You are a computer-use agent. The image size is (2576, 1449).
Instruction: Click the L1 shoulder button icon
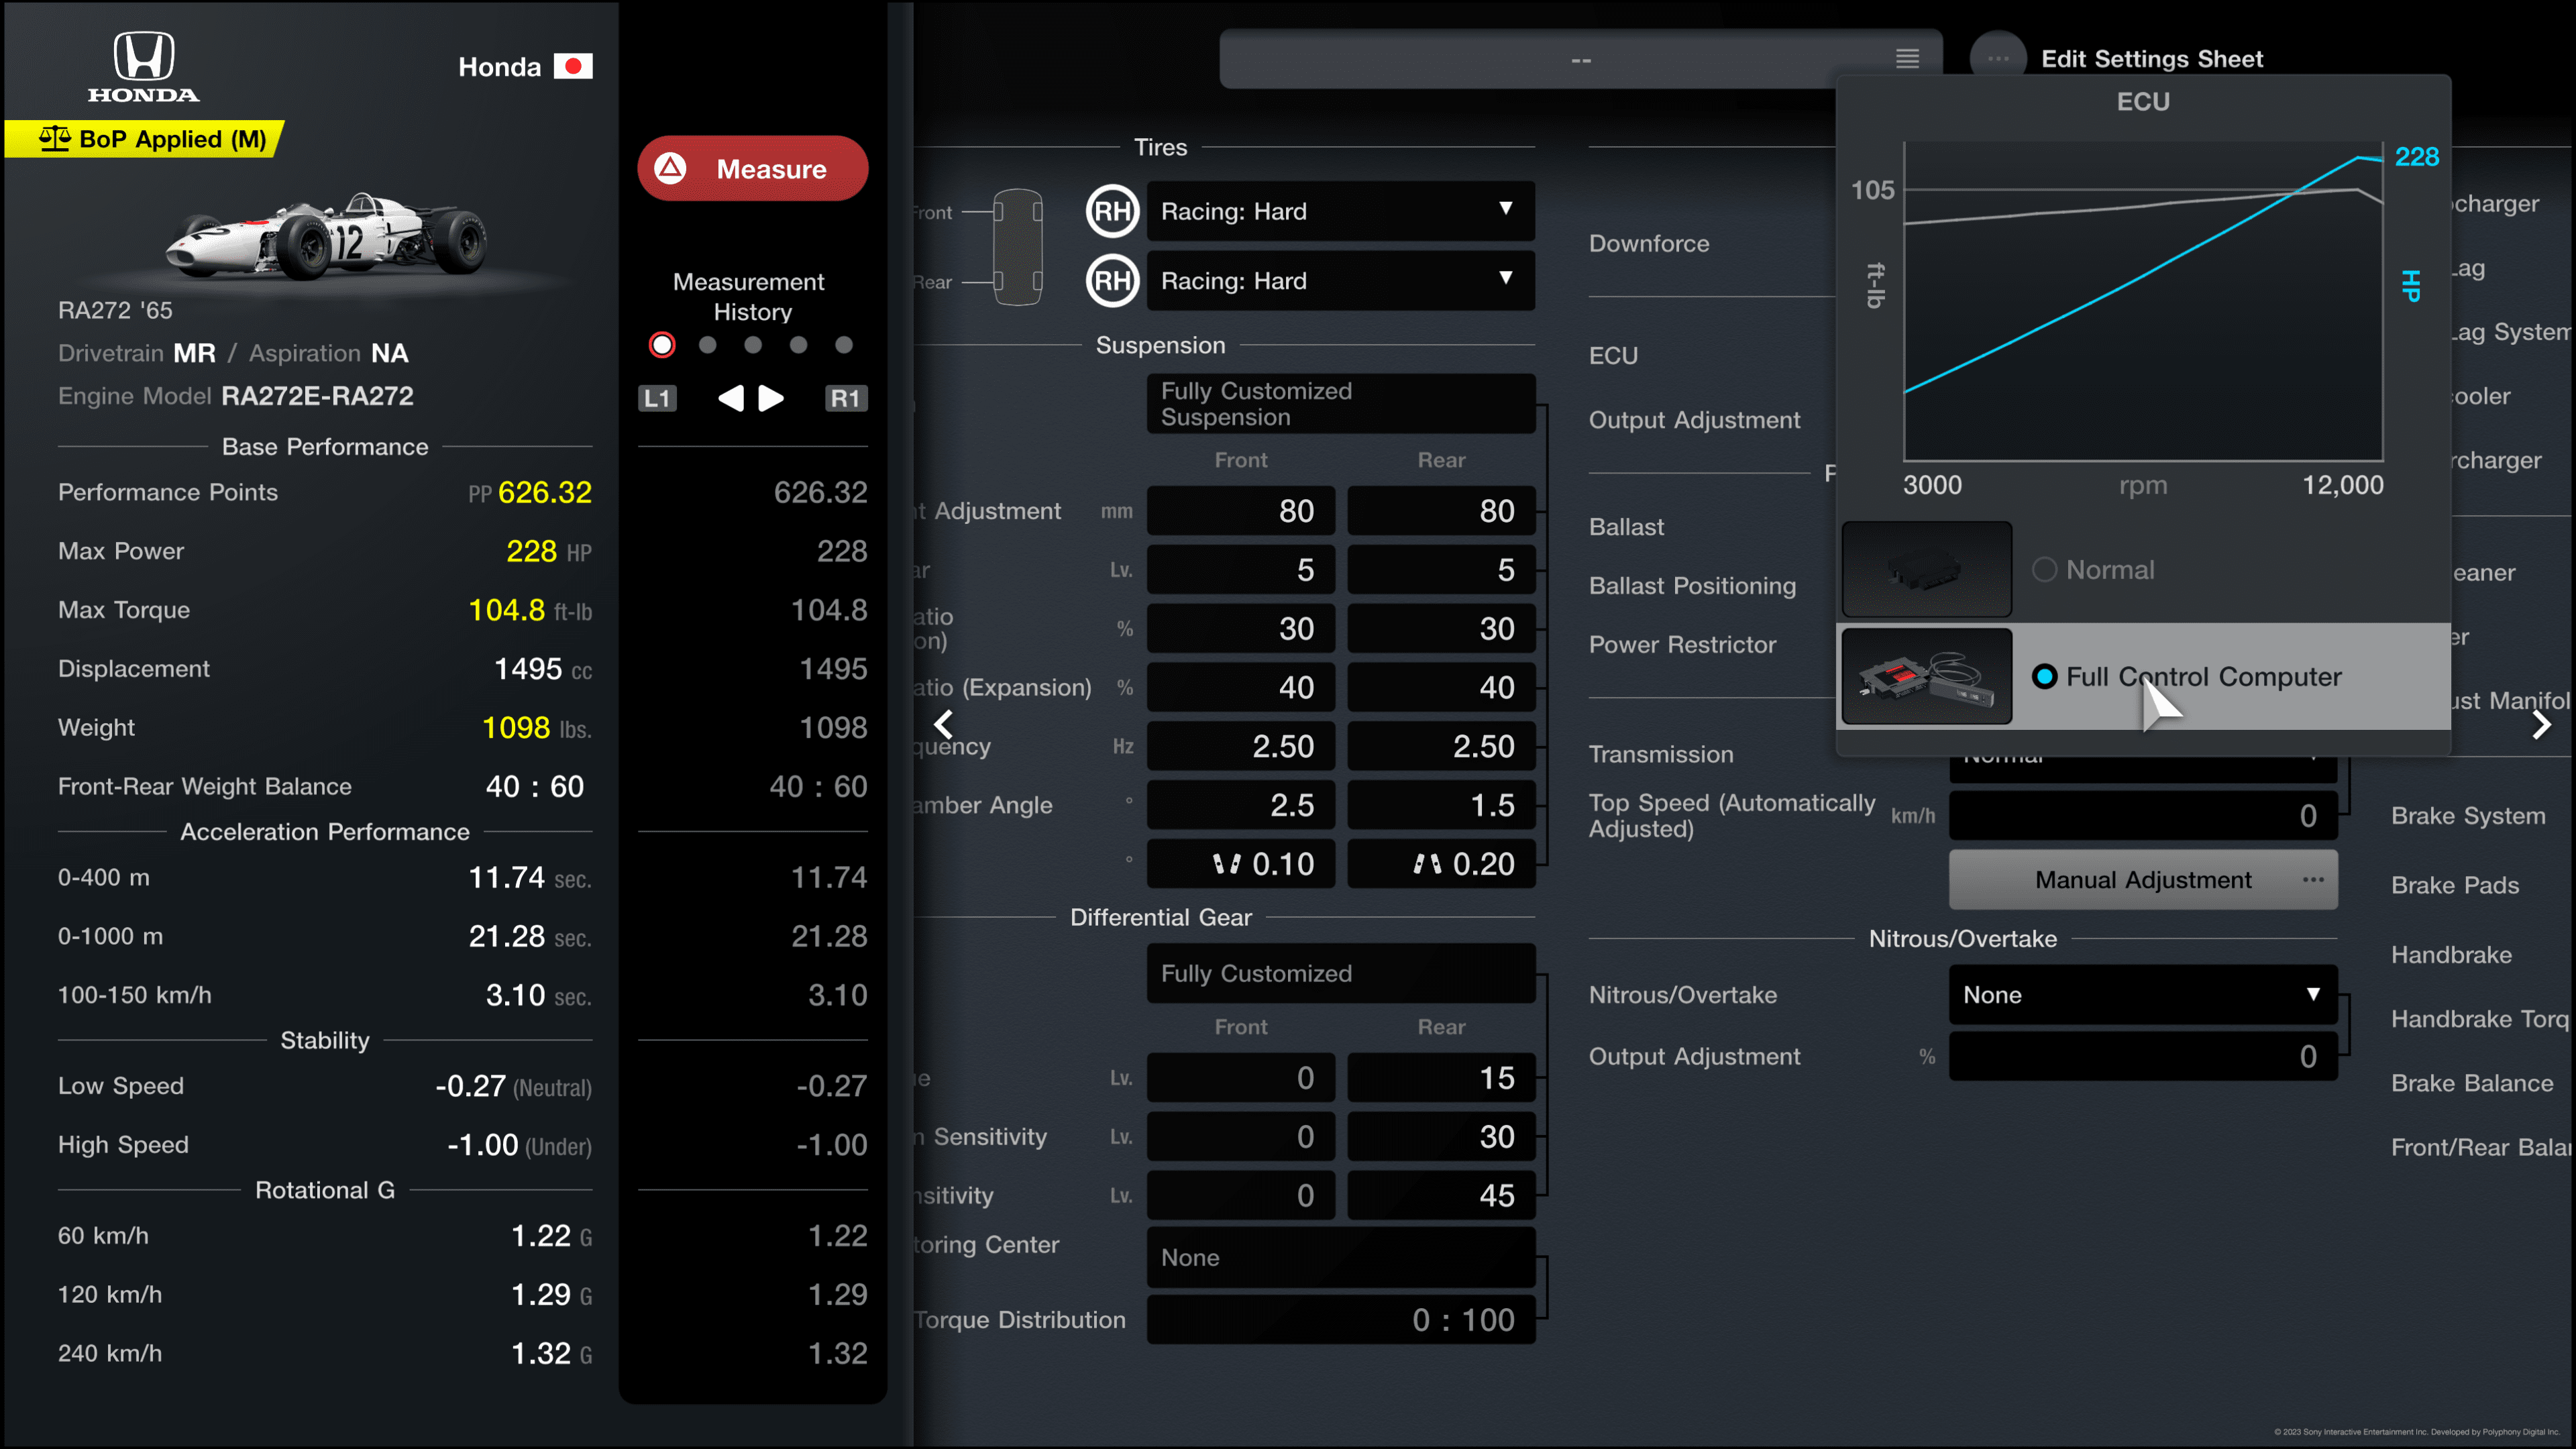tap(657, 398)
